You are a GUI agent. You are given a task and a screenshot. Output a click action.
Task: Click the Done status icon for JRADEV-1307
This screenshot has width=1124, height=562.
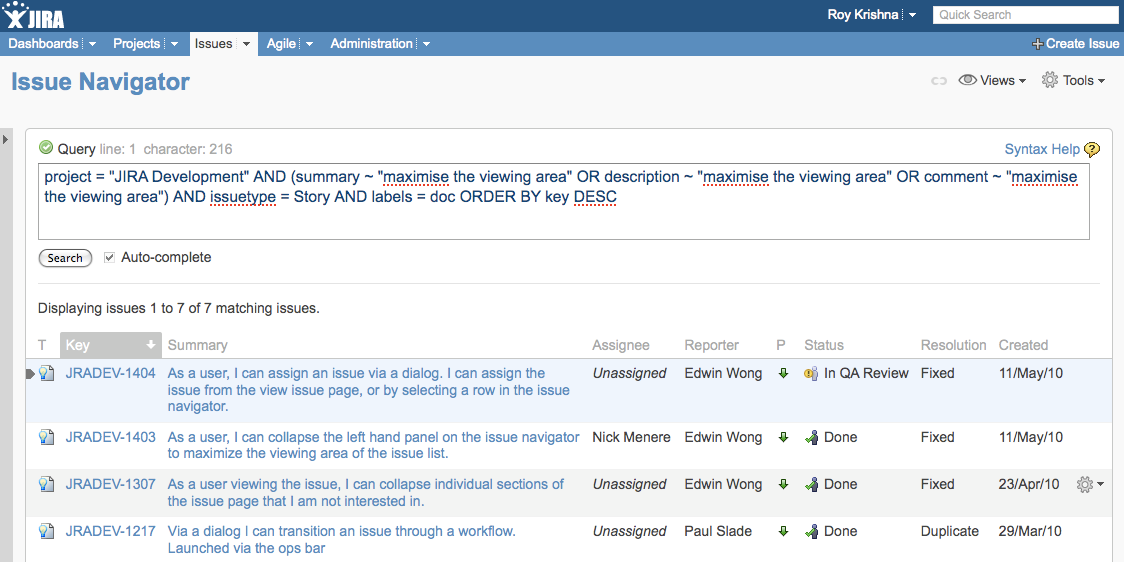811,485
